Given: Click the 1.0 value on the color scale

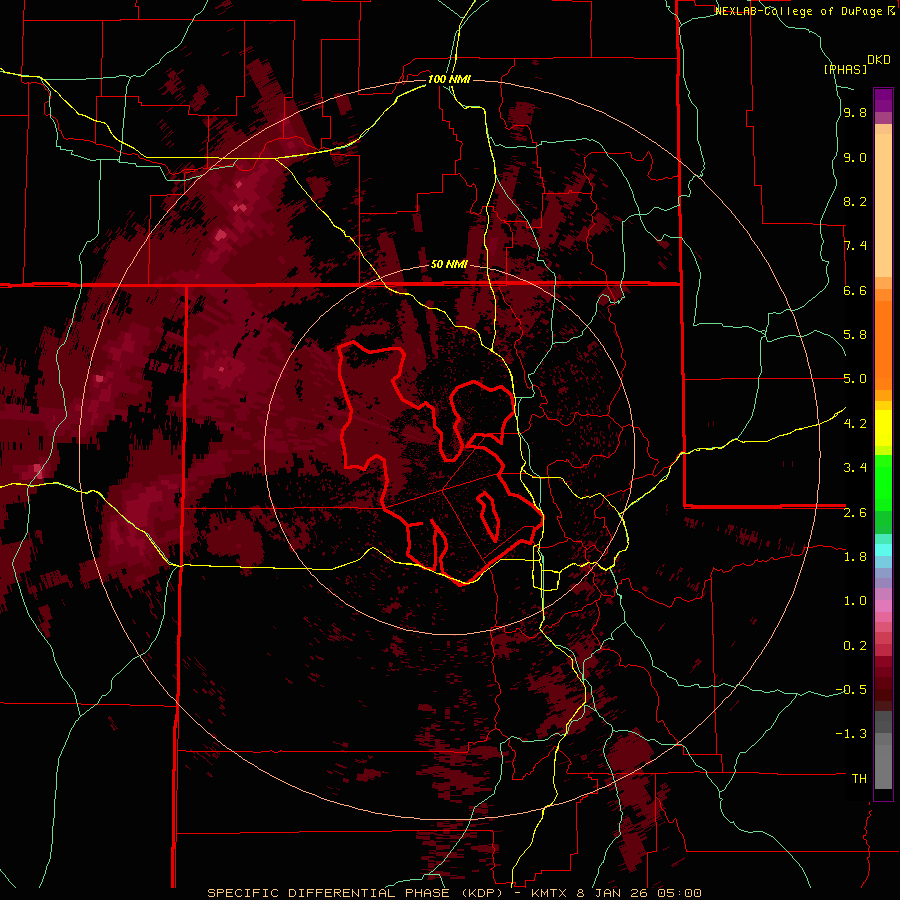Looking at the screenshot, I should [855, 601].
